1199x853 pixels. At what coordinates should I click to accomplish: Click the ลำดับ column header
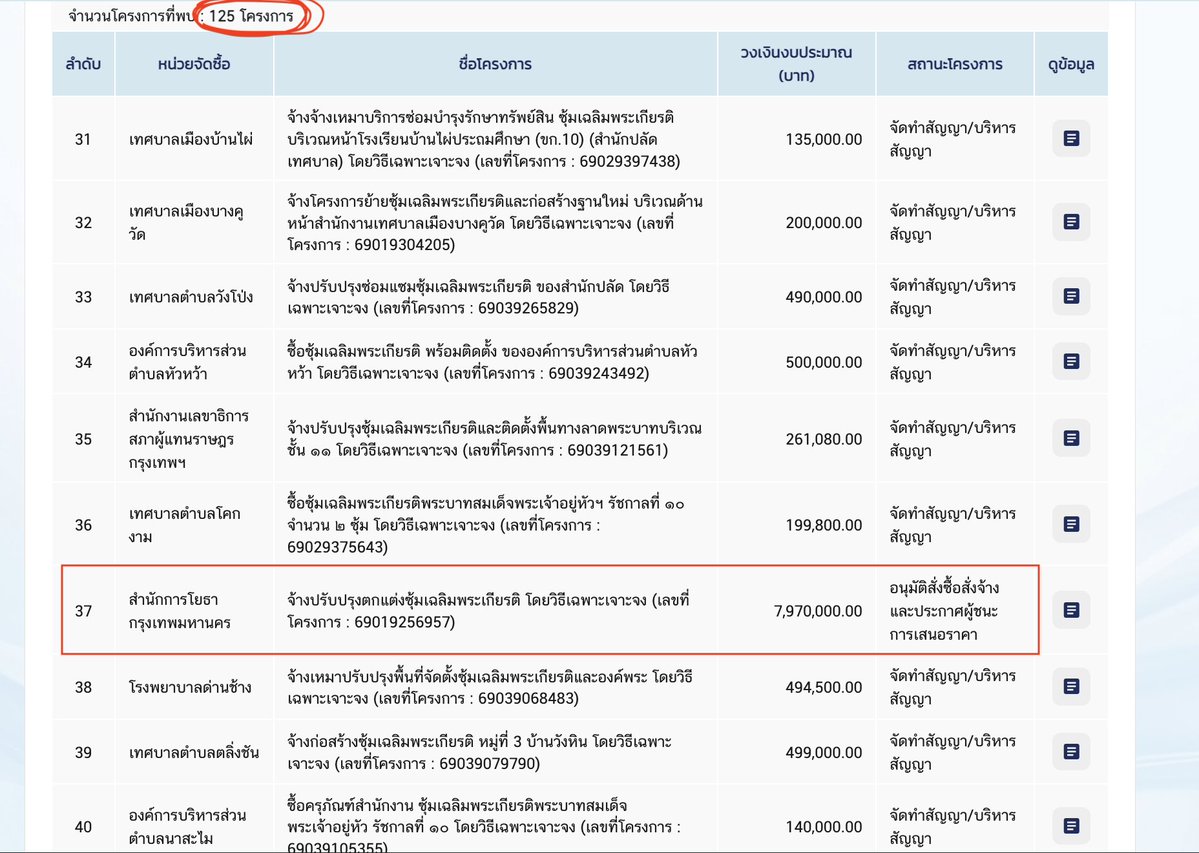pos(83,66)
